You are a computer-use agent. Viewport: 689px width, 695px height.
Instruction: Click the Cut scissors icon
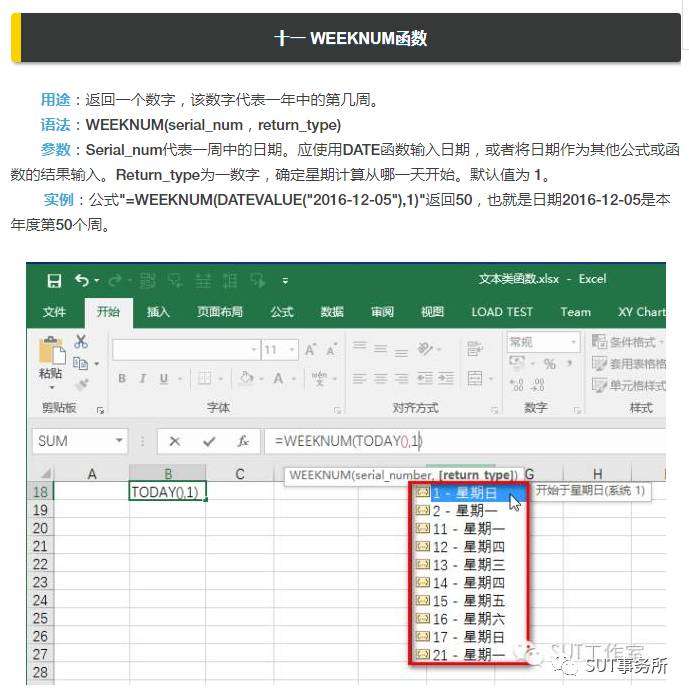(x=81, y=341)
